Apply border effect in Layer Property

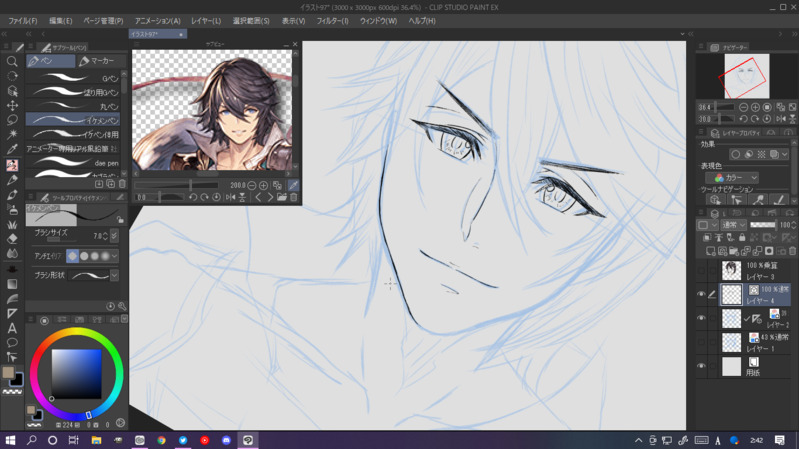click(735, 154)
